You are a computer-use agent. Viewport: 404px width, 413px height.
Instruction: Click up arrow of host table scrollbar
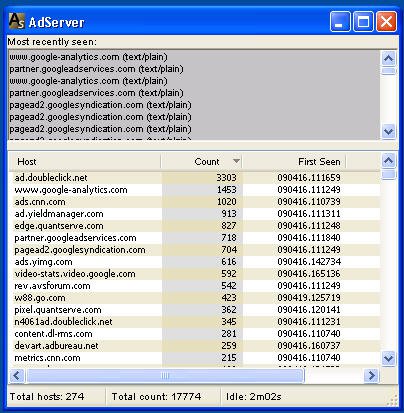coord(388,161)
